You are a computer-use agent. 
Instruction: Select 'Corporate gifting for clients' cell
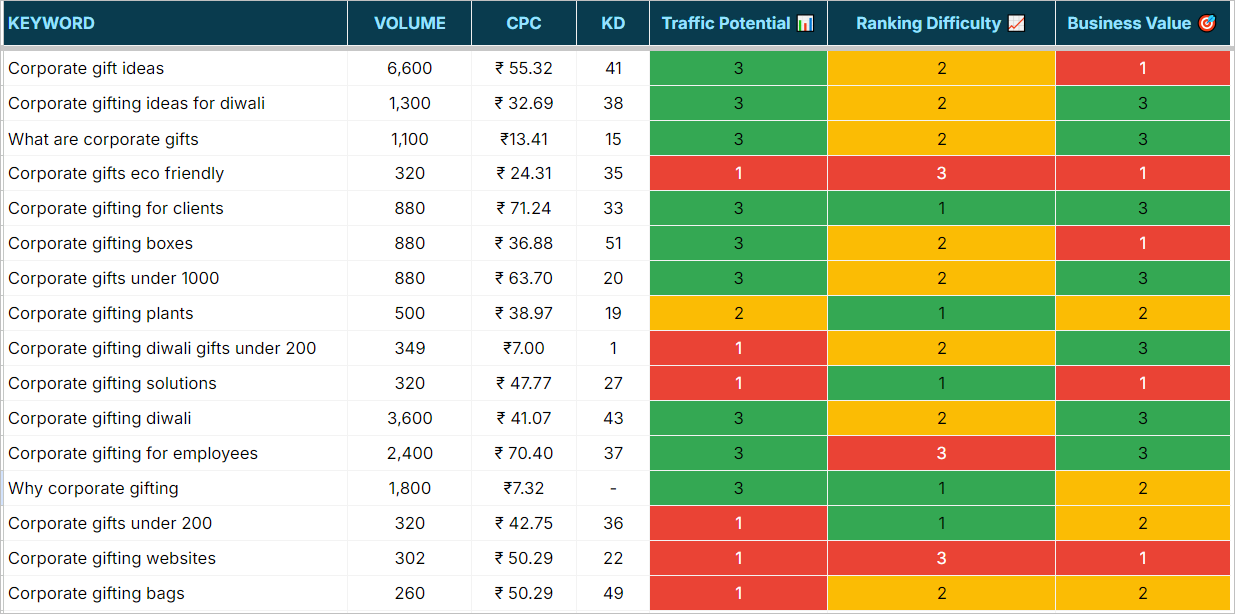pyautogui.click(x=175, y=208)
